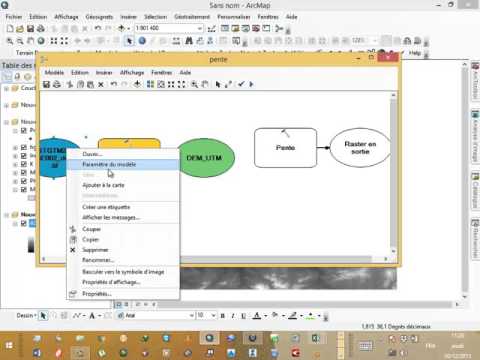Image resolution: width=480 pixels, height=360 pixels.
Task: Open the font size dropdown showing 10
Action: [x=214, y=315]
